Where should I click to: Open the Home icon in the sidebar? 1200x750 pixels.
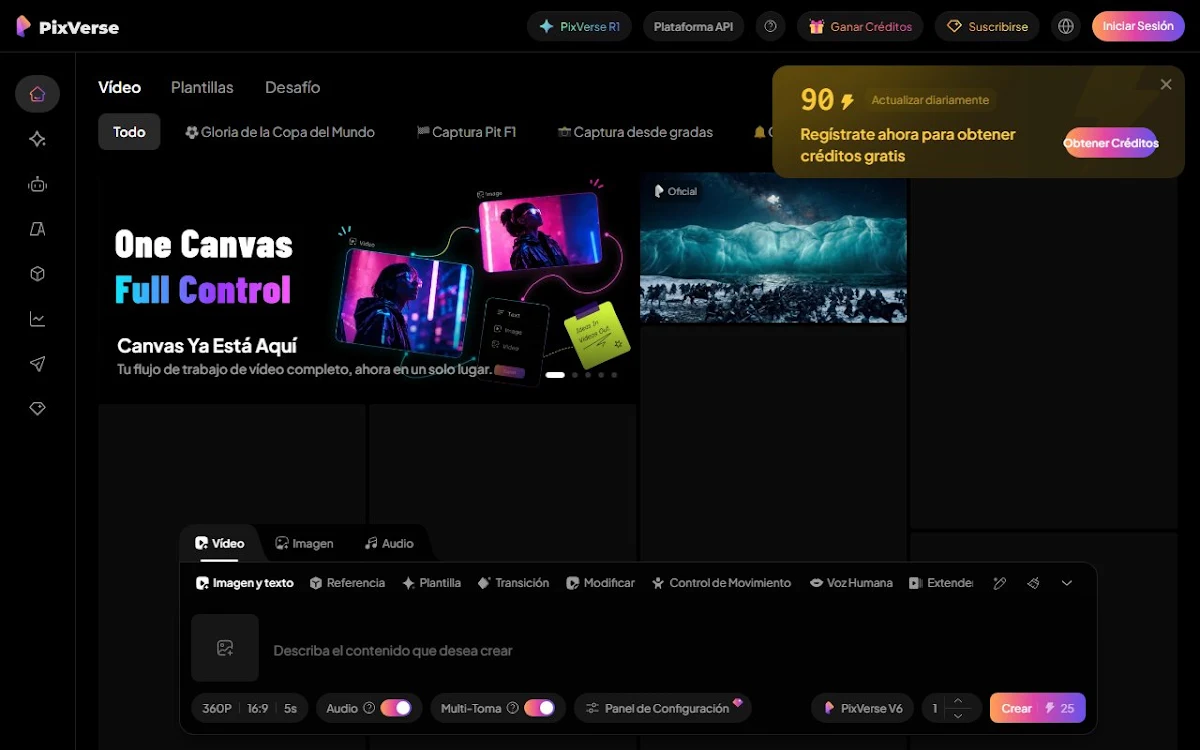(37, 94)
